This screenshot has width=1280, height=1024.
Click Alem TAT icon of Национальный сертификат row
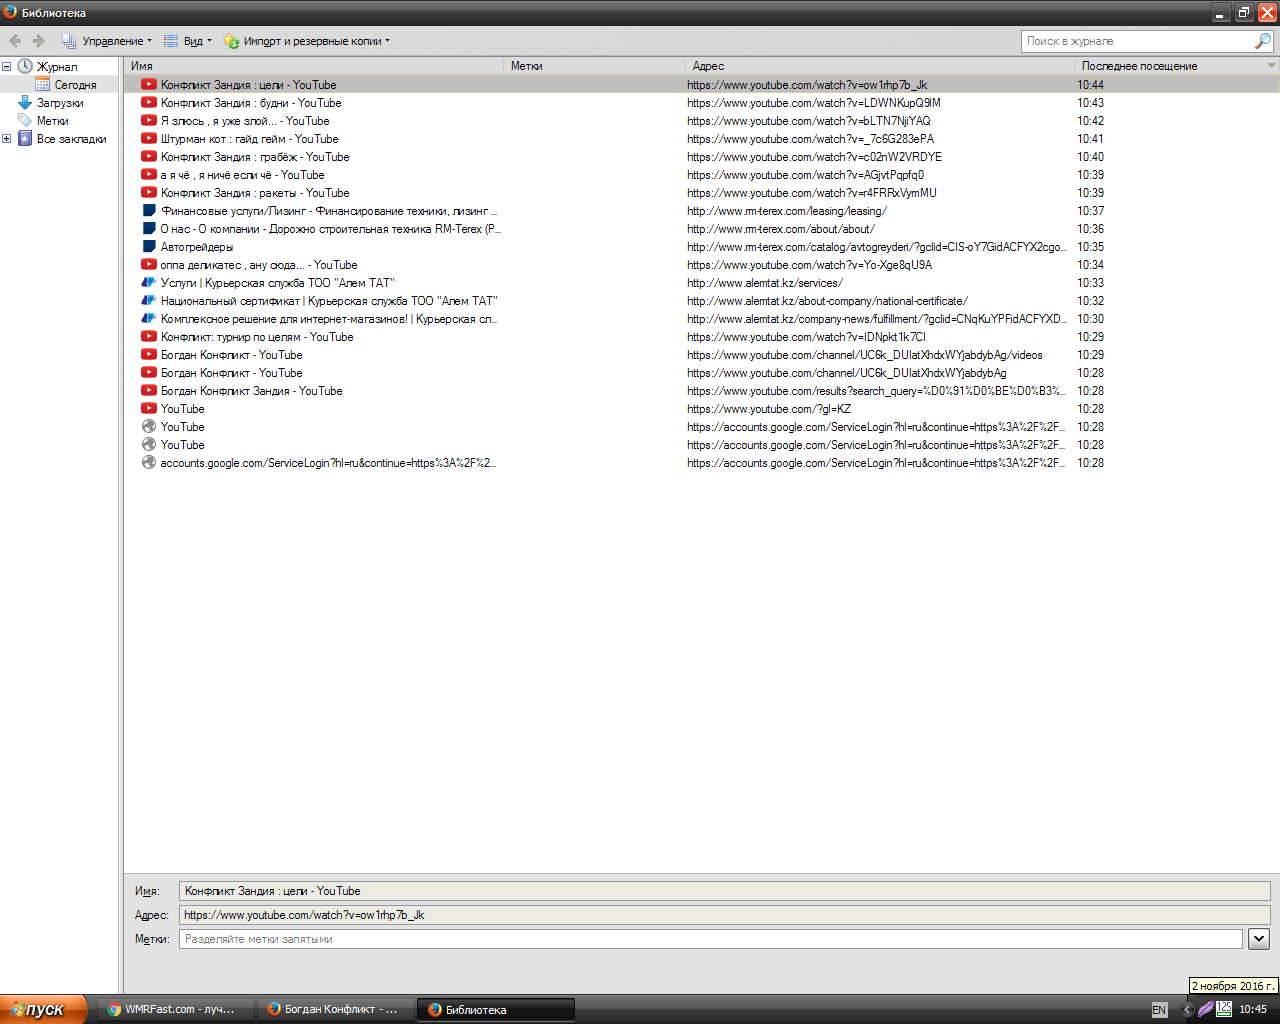[149, 300]
